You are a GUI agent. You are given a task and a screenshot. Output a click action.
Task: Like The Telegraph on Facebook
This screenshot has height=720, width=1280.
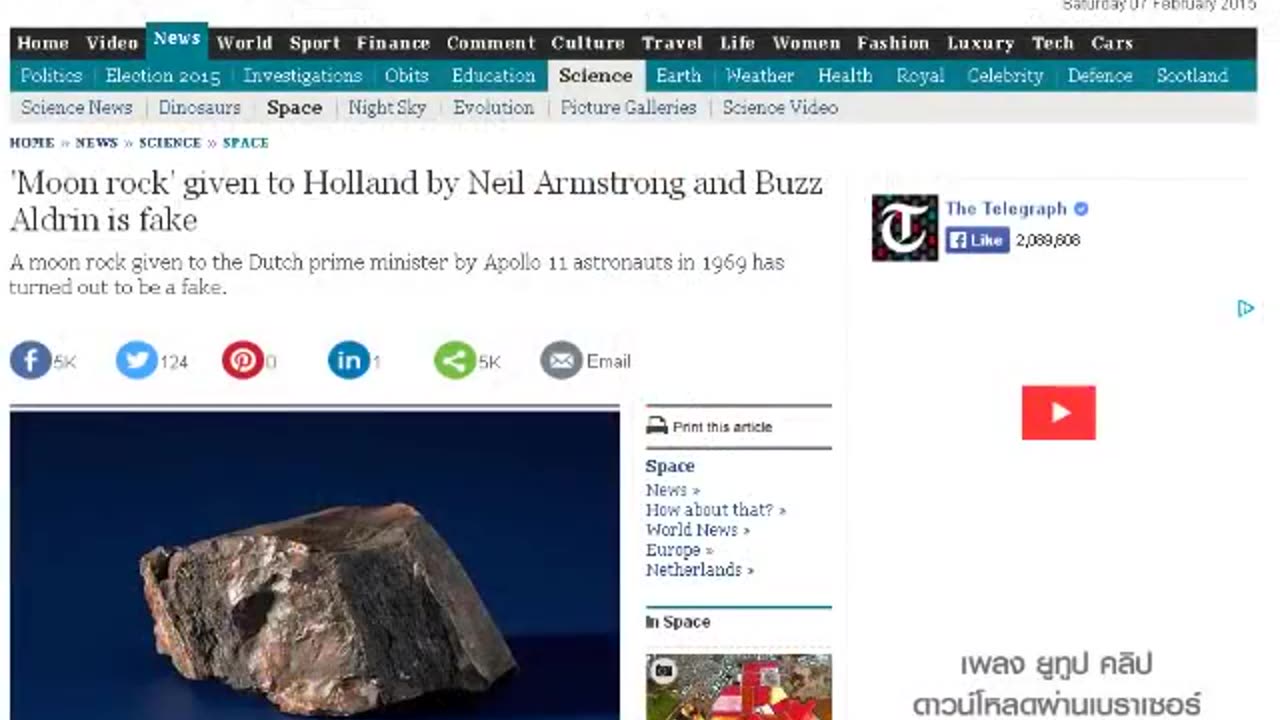977,240
